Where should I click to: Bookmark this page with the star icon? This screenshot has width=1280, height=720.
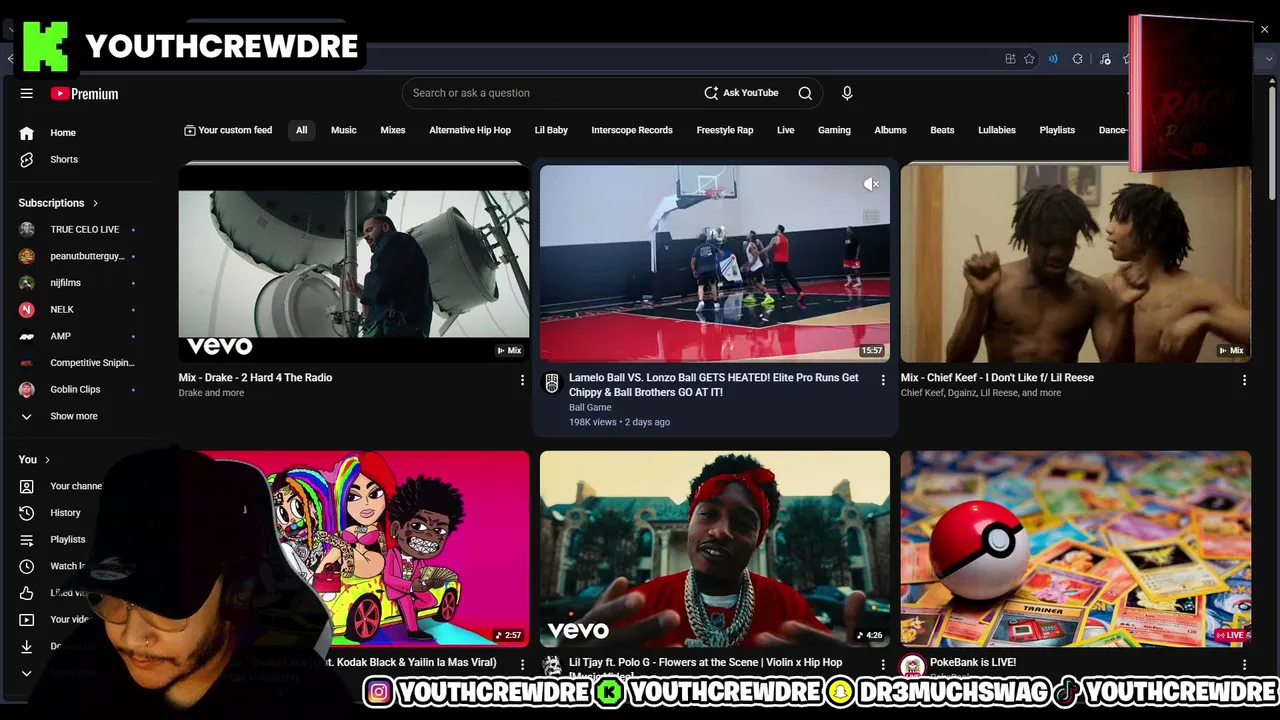[1029, 59]
